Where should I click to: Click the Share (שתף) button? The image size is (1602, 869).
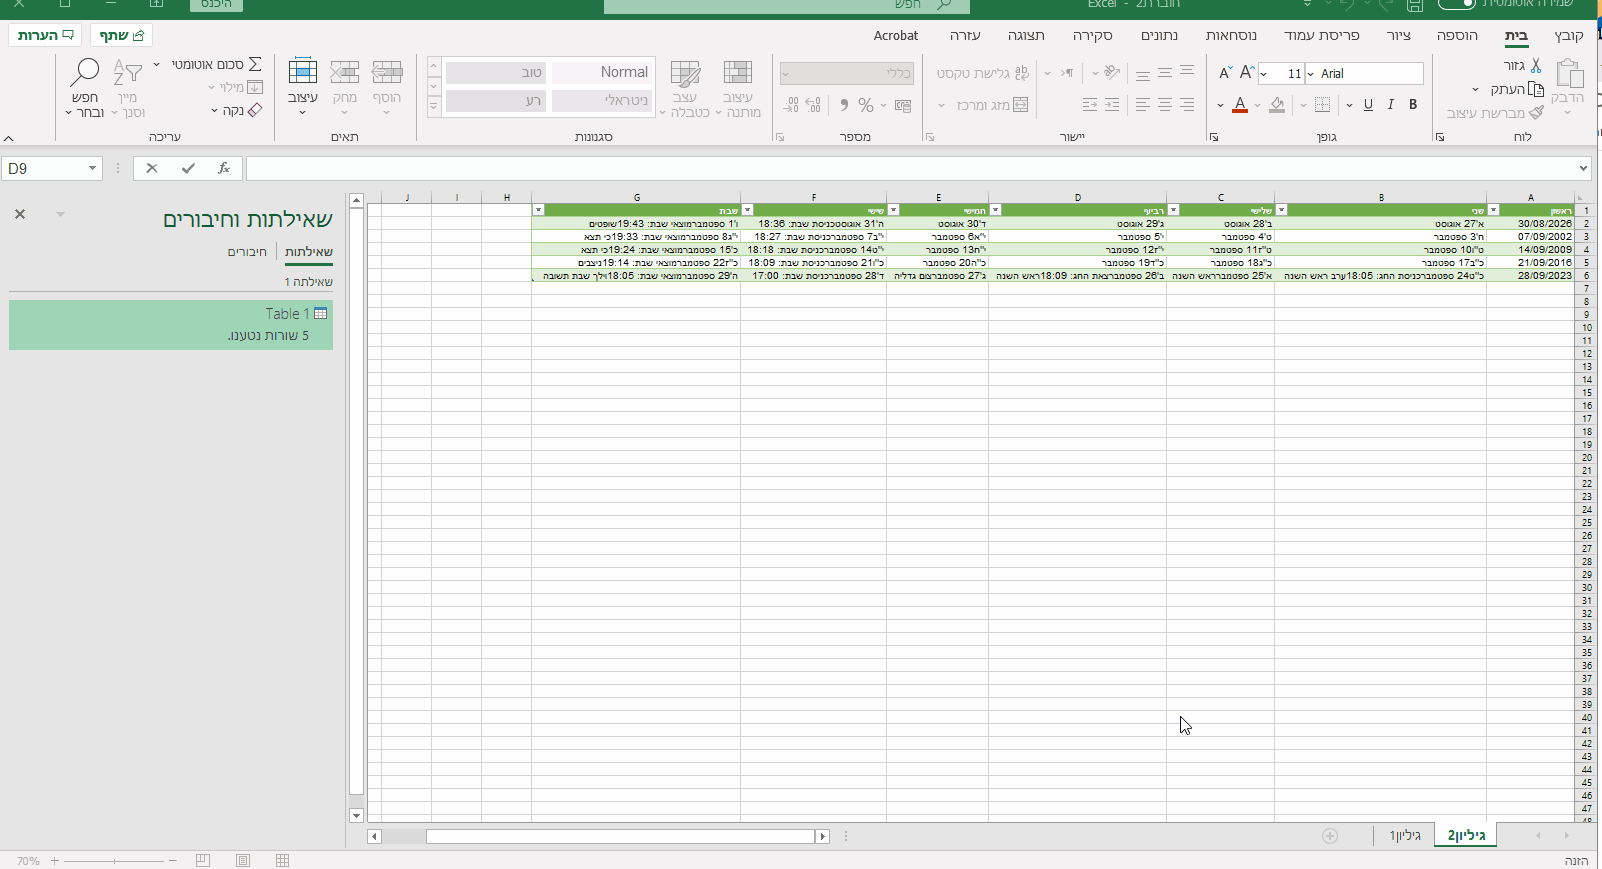[x=122, y=35]
